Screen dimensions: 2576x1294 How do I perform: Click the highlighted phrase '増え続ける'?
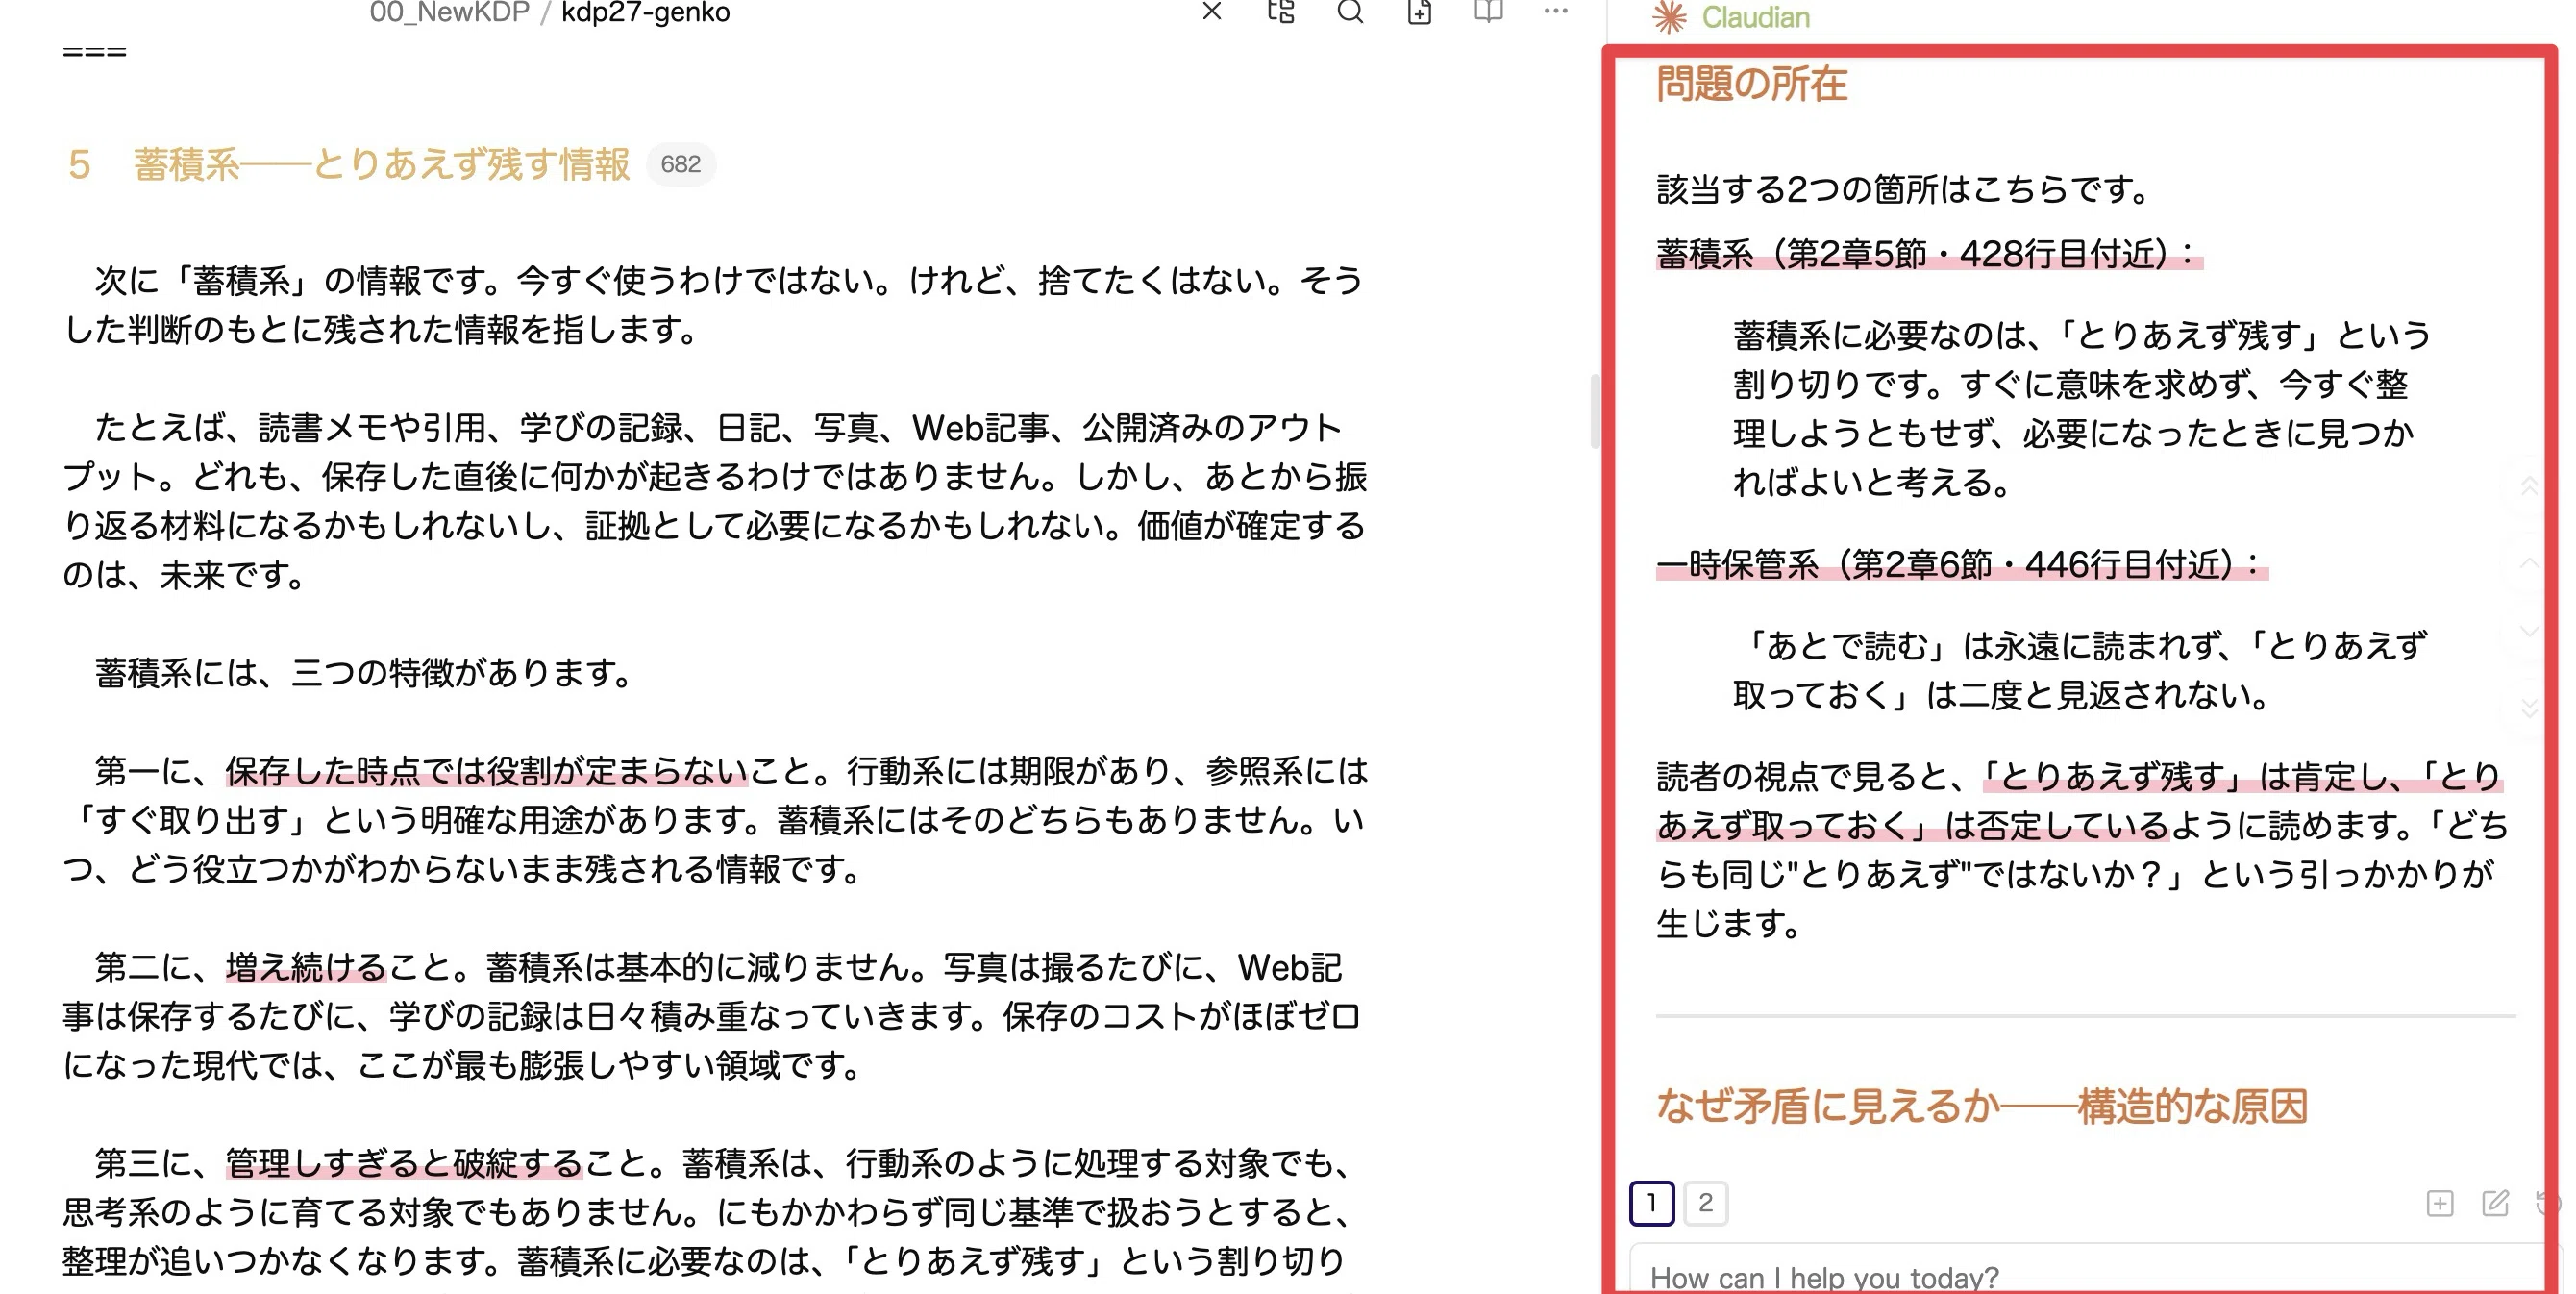tap(306, 967)
